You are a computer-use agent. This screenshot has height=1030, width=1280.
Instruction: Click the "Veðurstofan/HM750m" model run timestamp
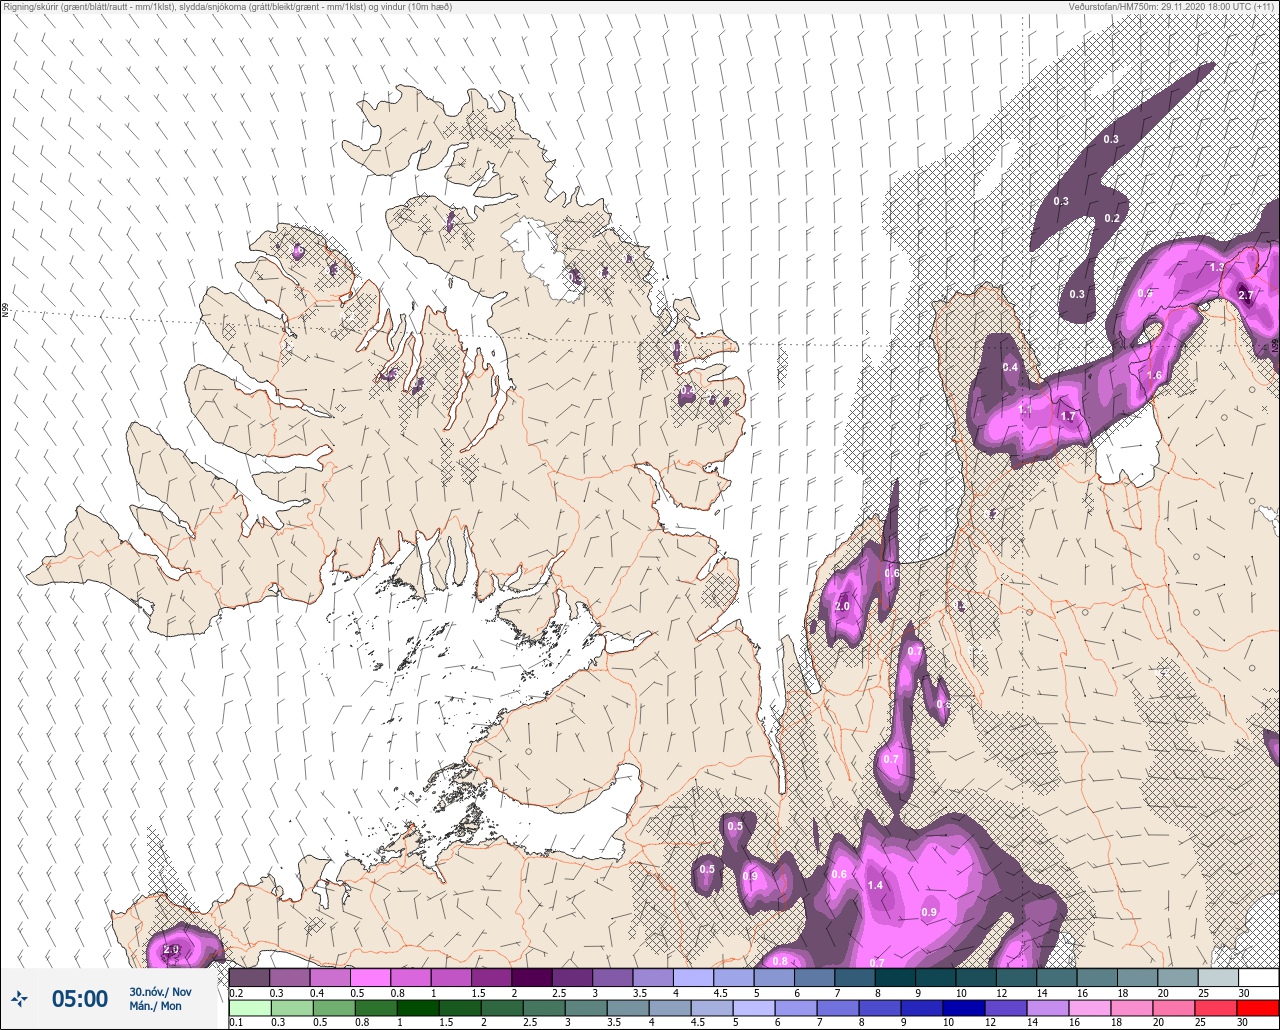point(1171,7)
